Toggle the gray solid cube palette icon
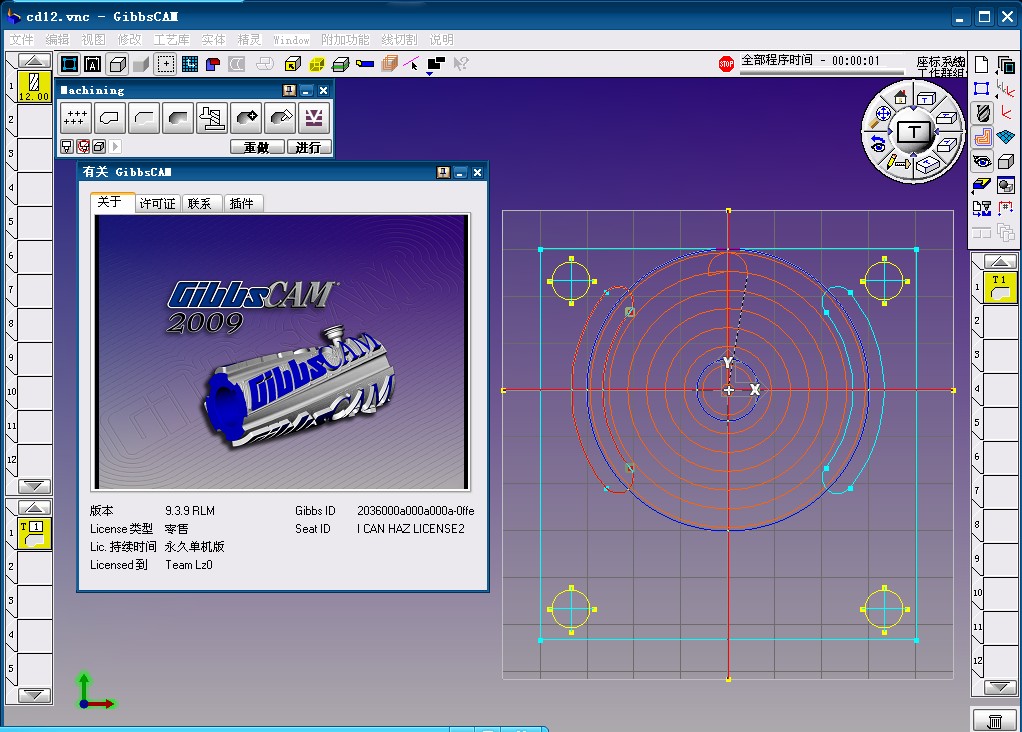Viewport: 1022px width, 732px height. [x=1006, y=161]
